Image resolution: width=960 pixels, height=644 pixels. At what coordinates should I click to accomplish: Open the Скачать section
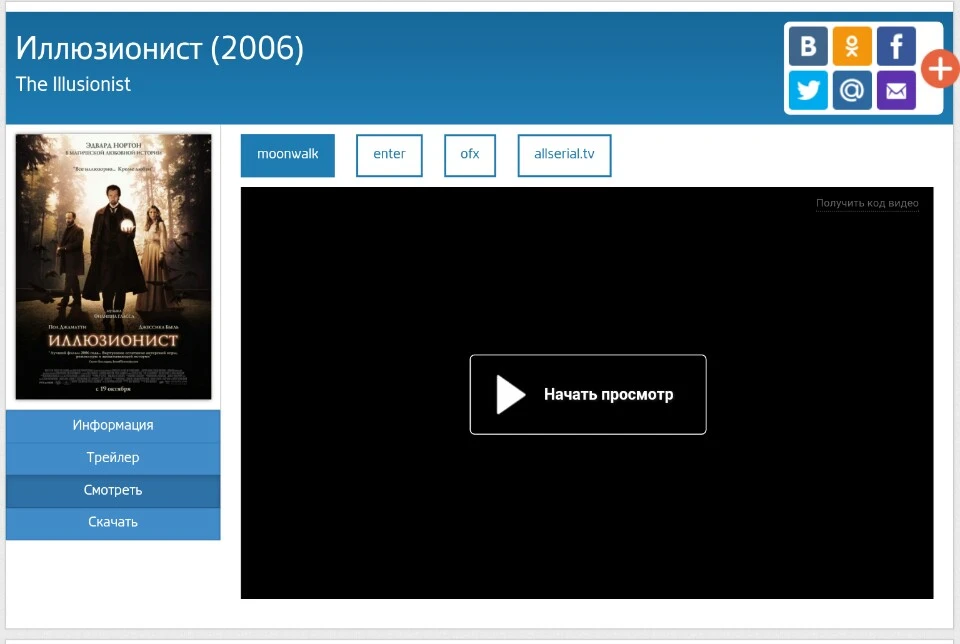pos(113,523)
